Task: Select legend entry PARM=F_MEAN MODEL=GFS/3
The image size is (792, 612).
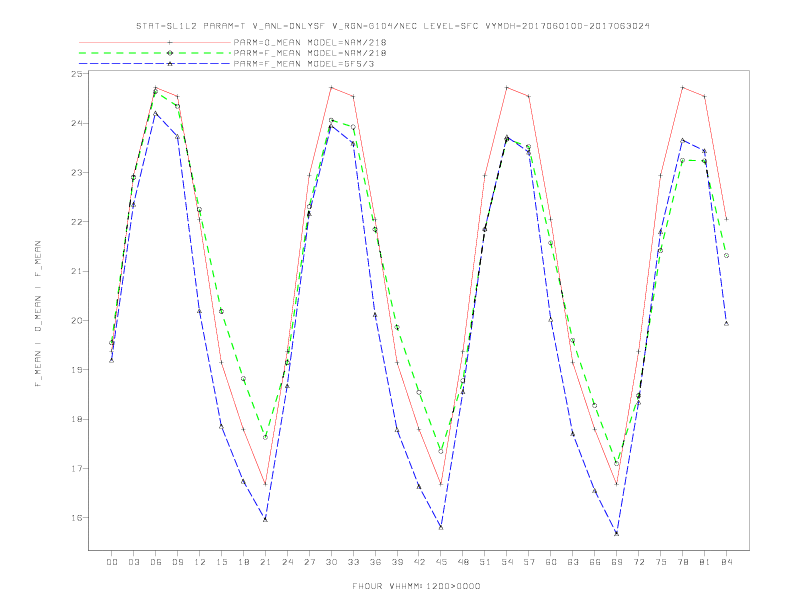Action: pos(304,64)
